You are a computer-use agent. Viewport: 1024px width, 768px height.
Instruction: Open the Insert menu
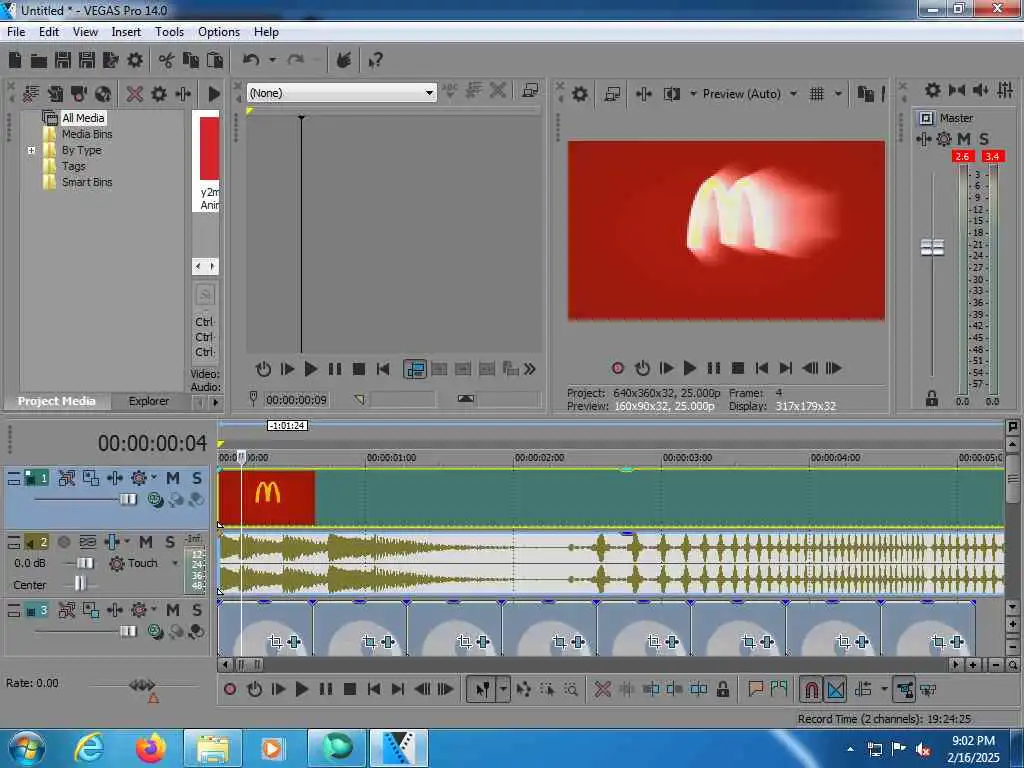(126, 32)
